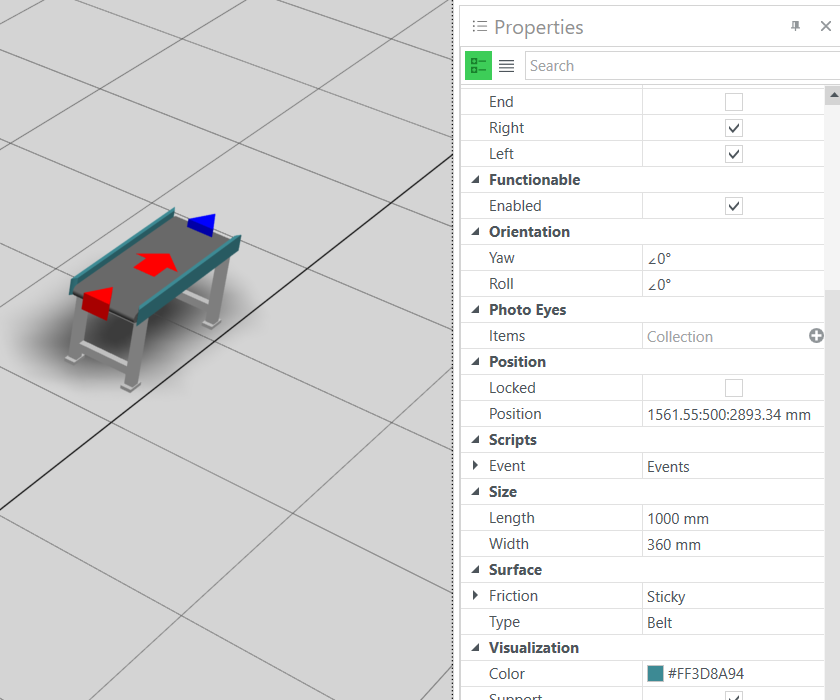
Task: Edit the Width value 360 mm
Action: point(733,544)
